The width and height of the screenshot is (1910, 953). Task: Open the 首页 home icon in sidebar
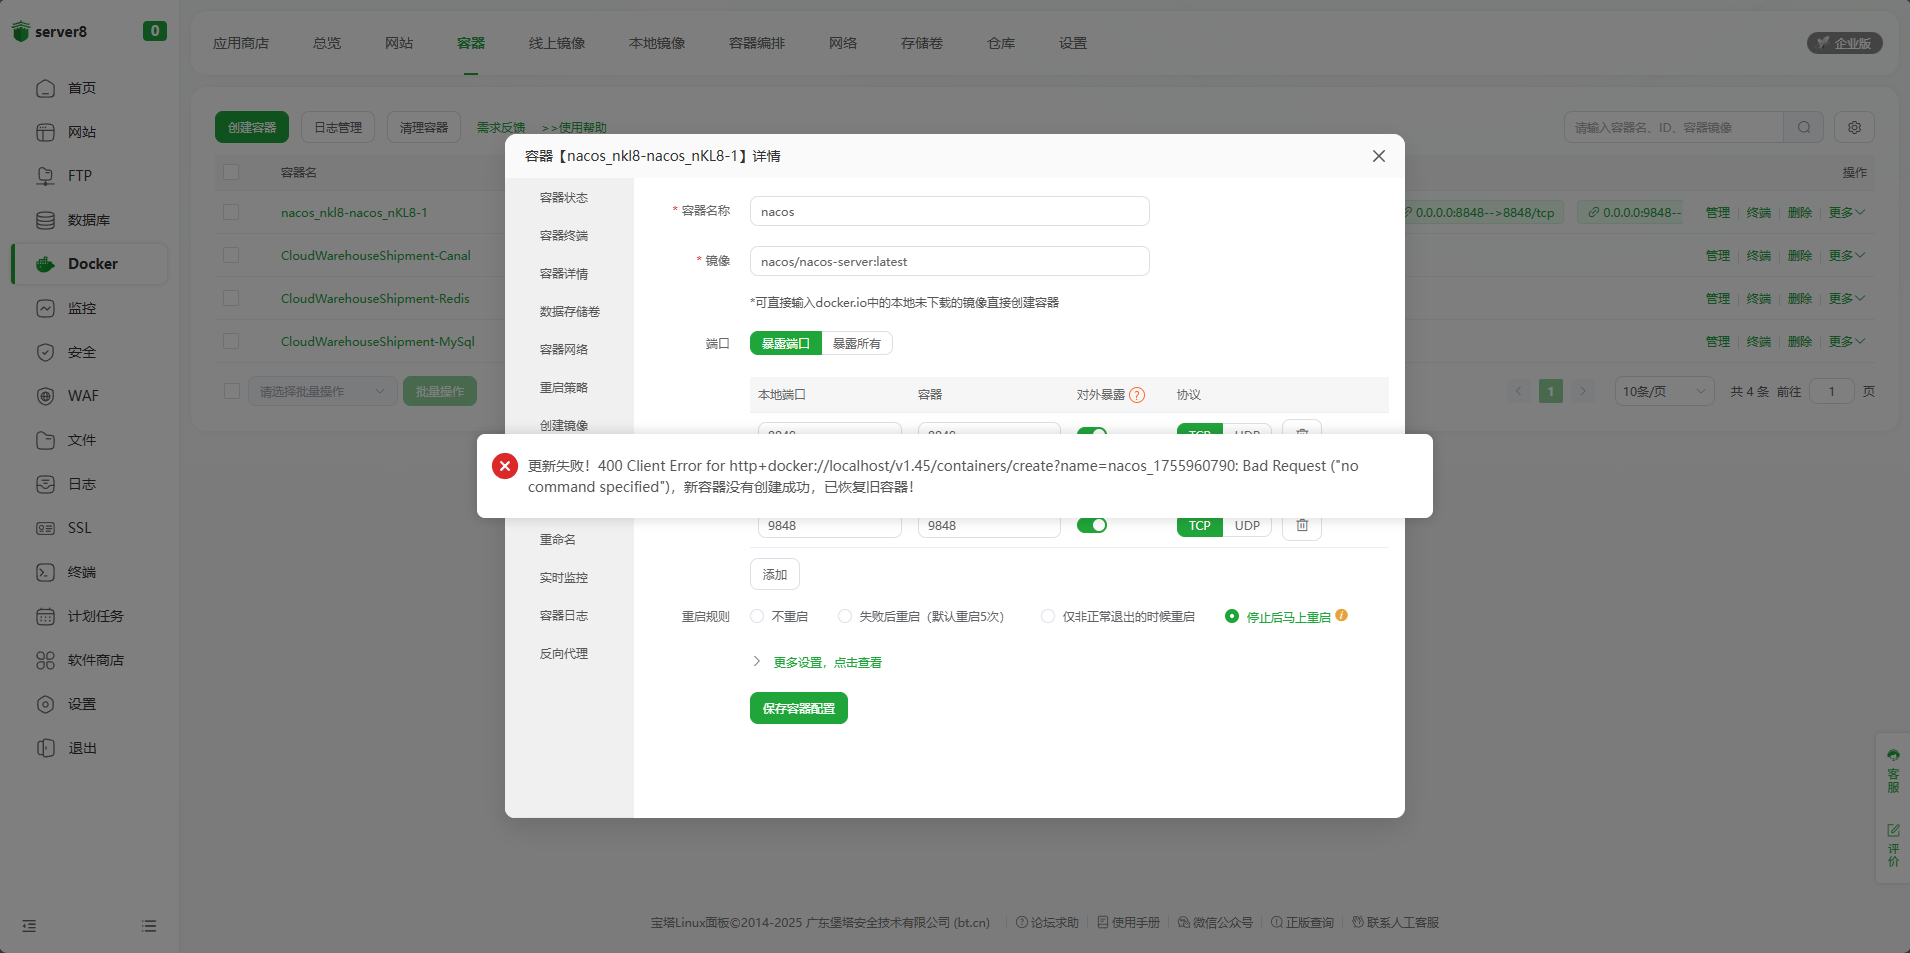click(46, 88)
